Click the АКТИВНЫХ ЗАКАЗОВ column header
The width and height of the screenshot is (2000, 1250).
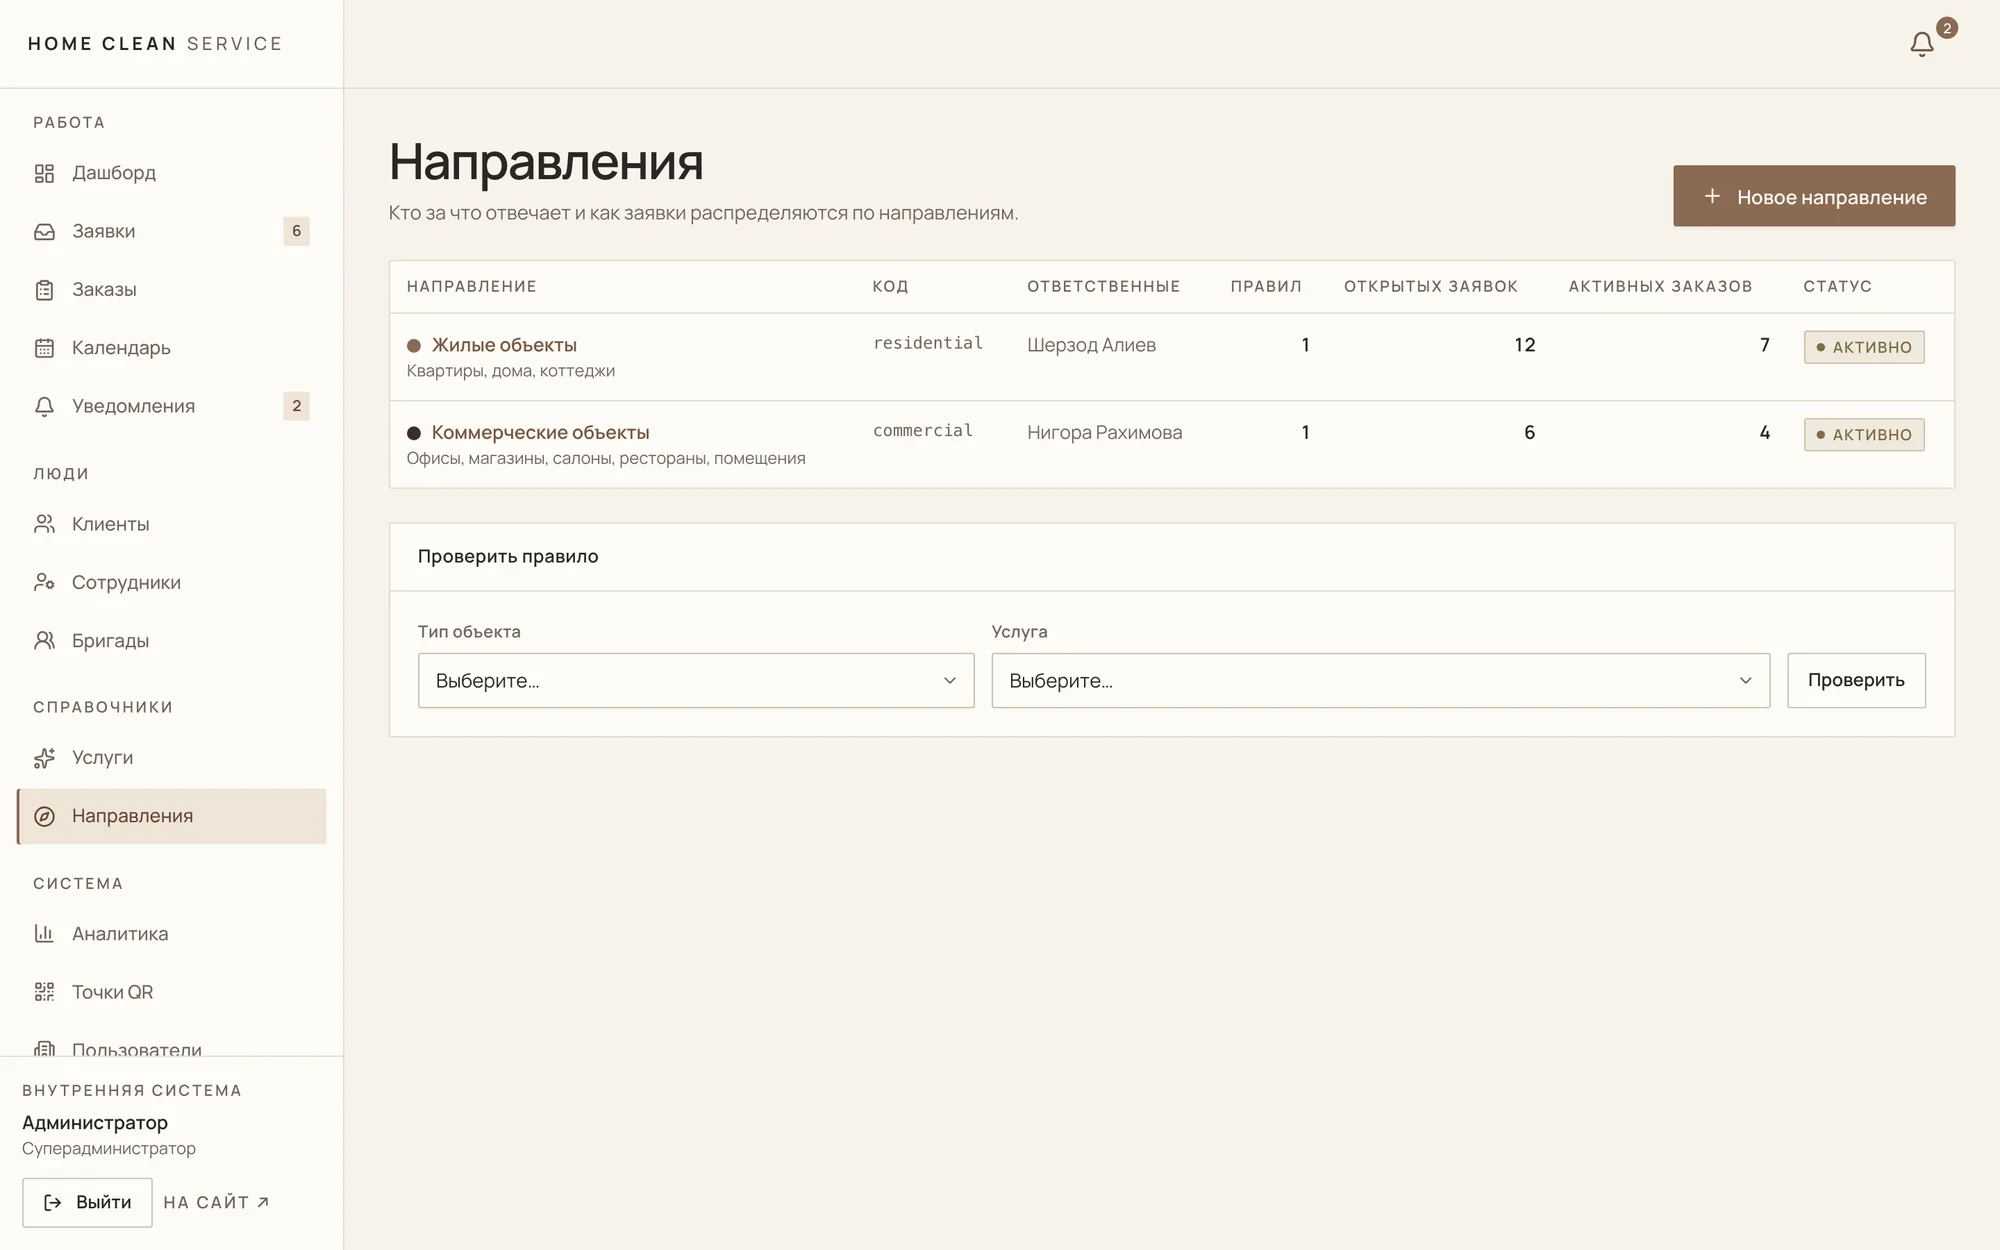(1660, 287)
